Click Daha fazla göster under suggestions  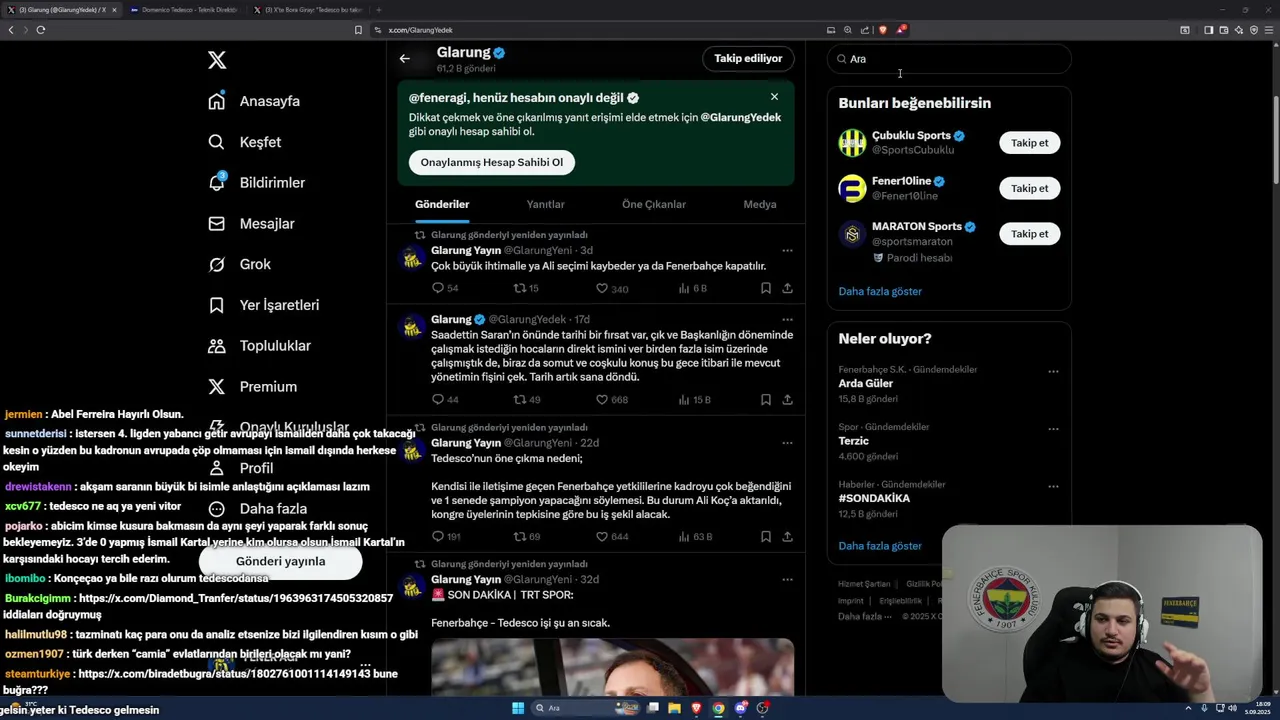(x=880, y=291)
